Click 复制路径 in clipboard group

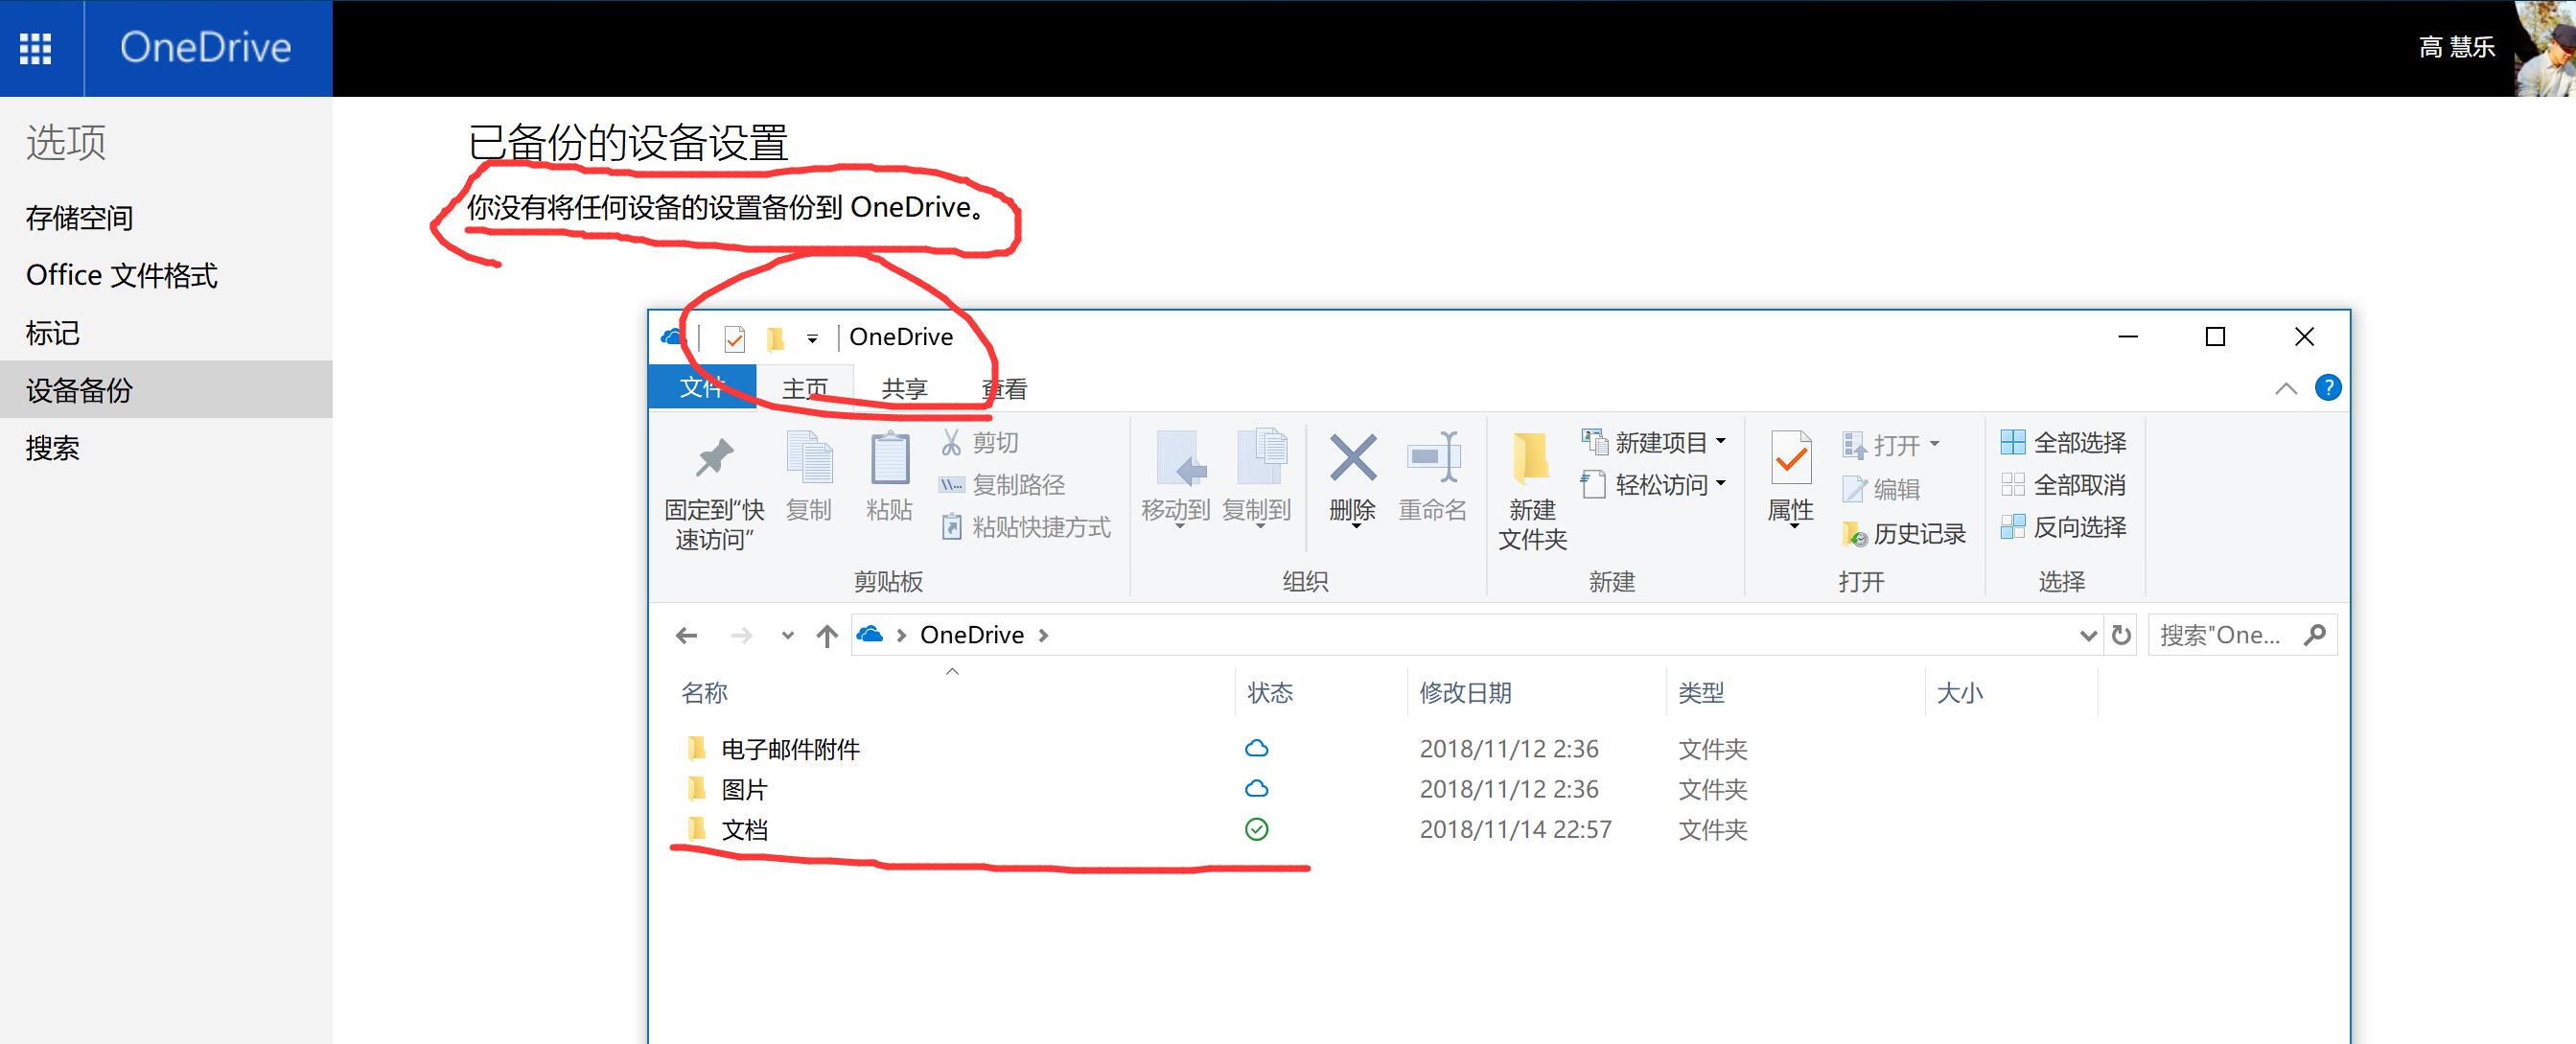pyautogui.click(x=1002, y=485)
